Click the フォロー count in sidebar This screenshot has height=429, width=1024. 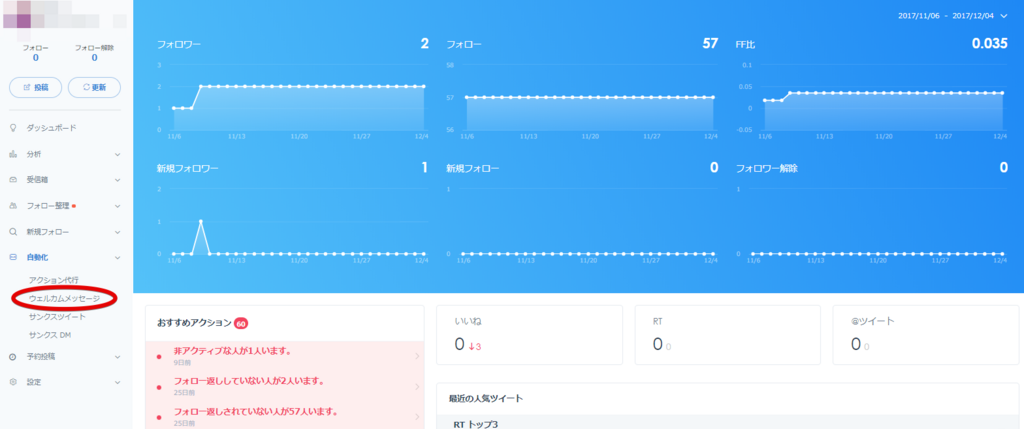[35, 58]
